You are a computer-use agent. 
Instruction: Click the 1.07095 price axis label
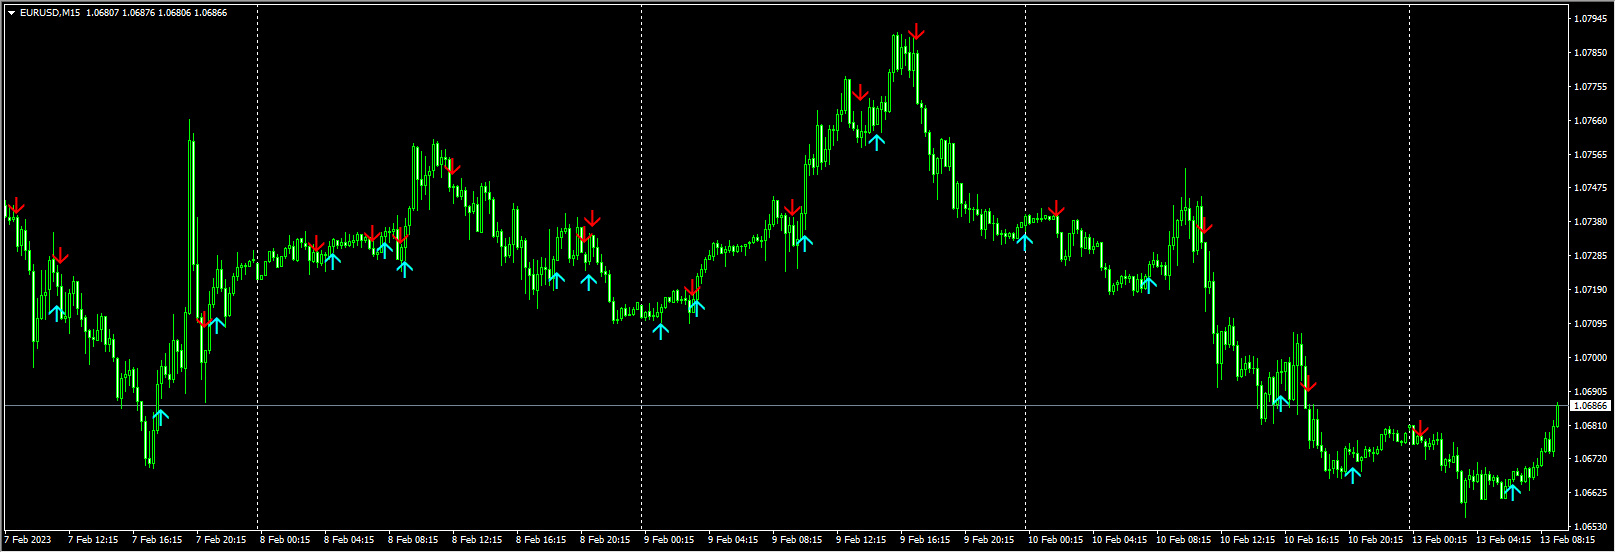coord(1590,324)
